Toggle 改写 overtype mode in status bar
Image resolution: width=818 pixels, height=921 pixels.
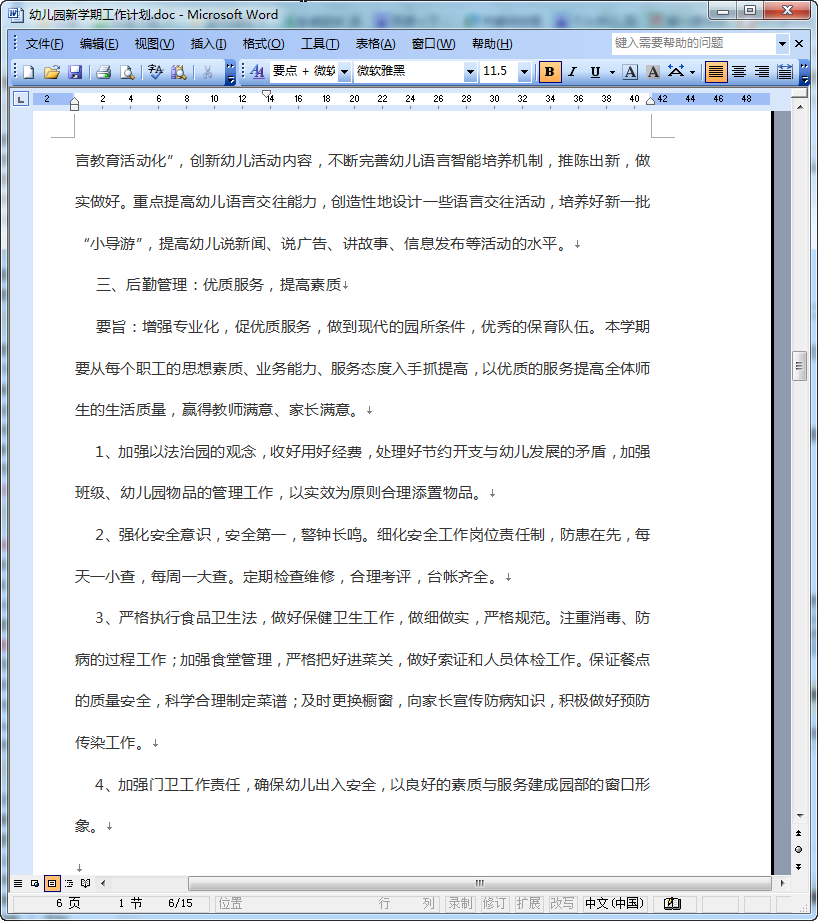pyautogui.click(x=562, y=903)
